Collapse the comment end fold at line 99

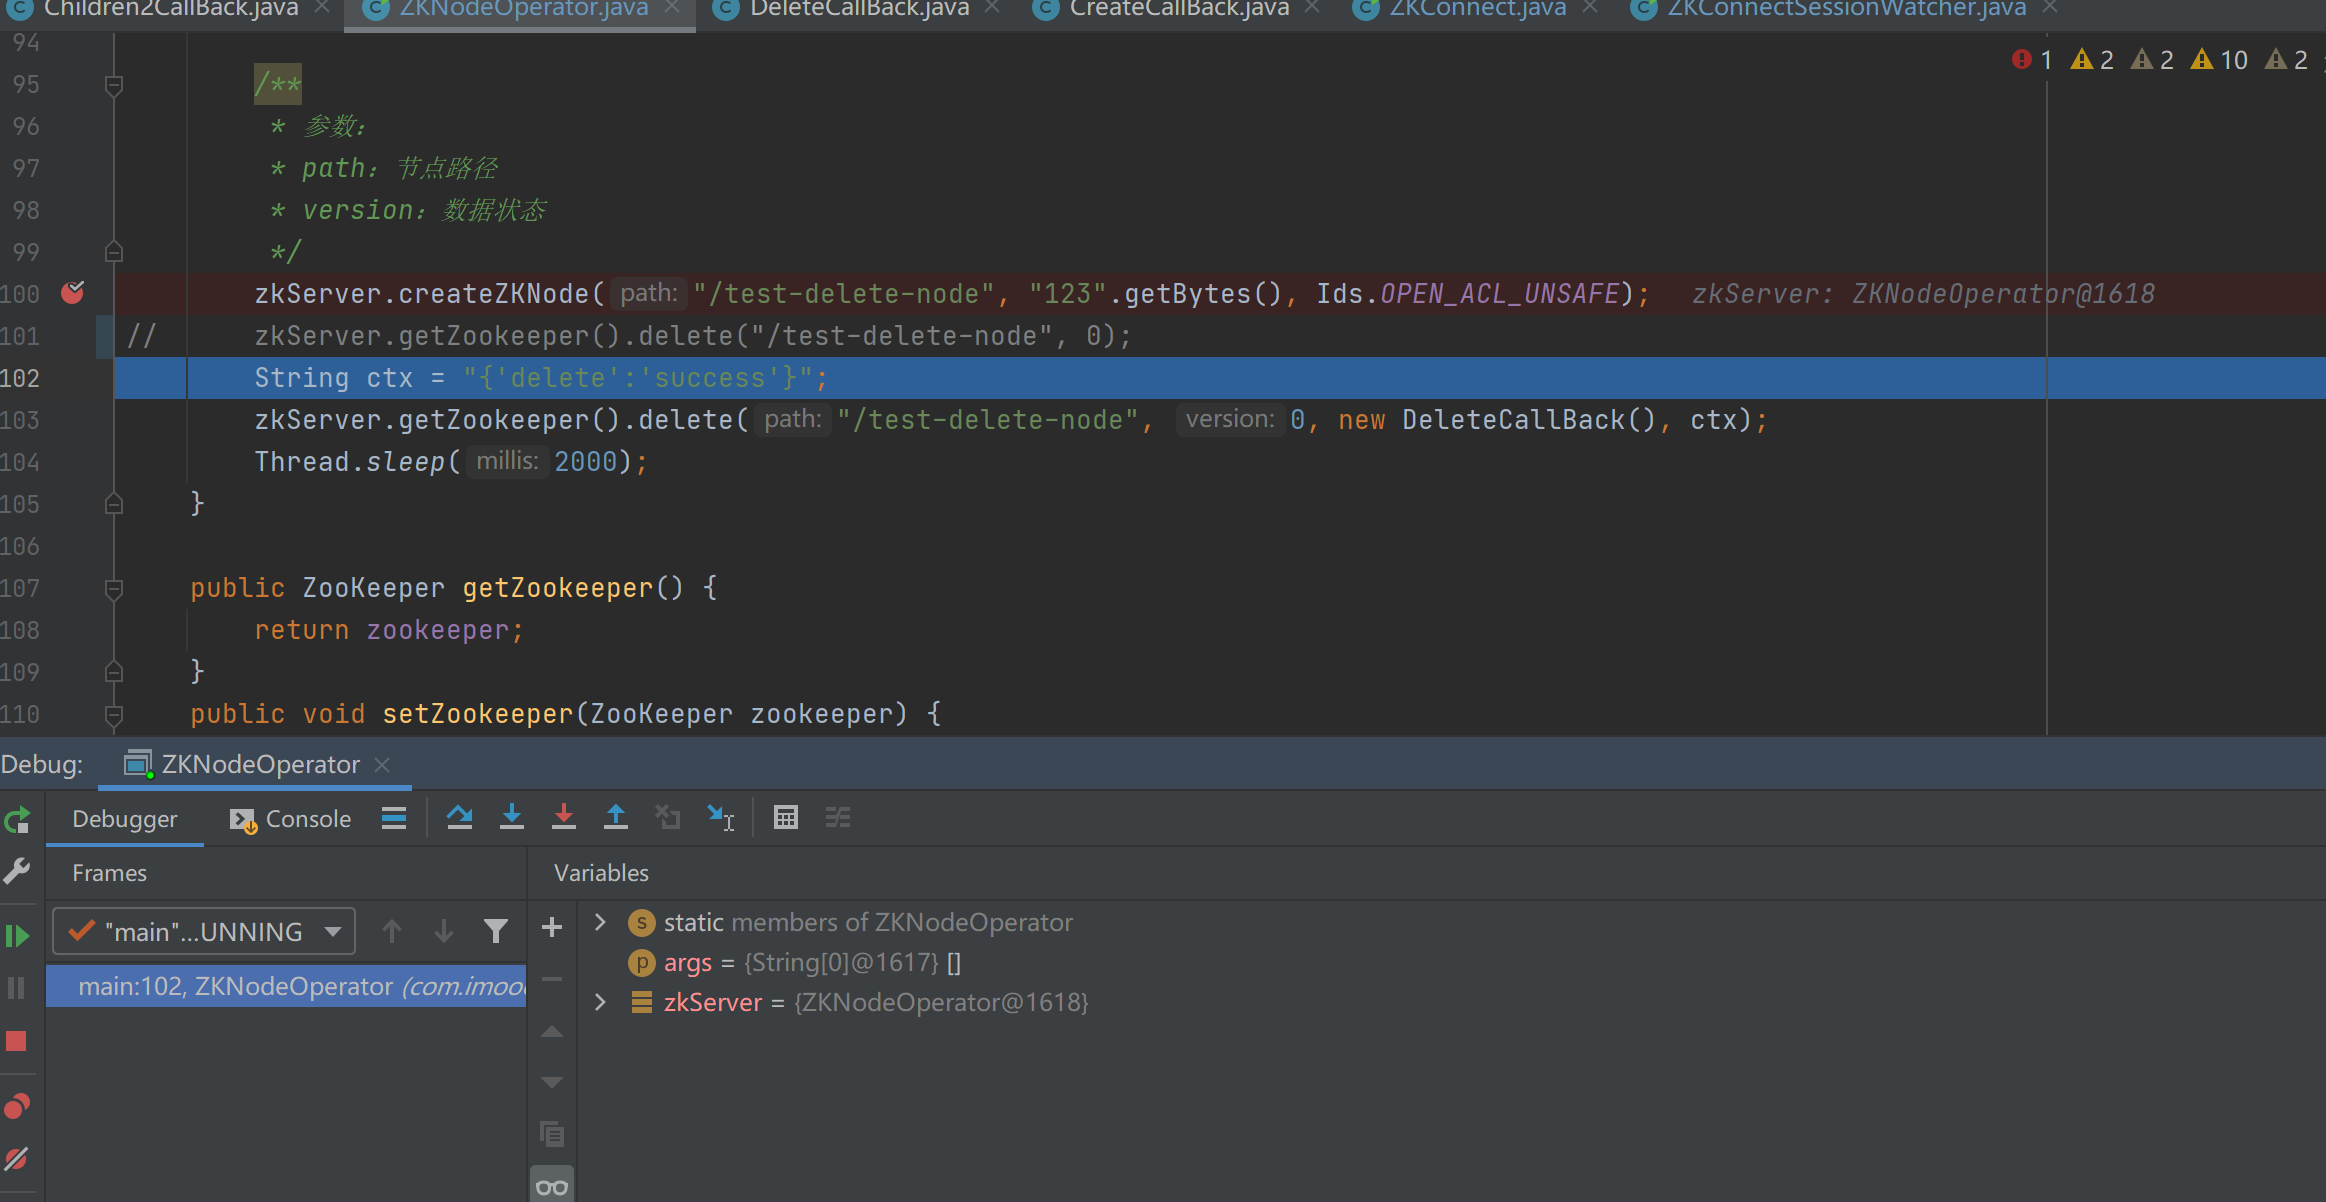coord(114,252)
